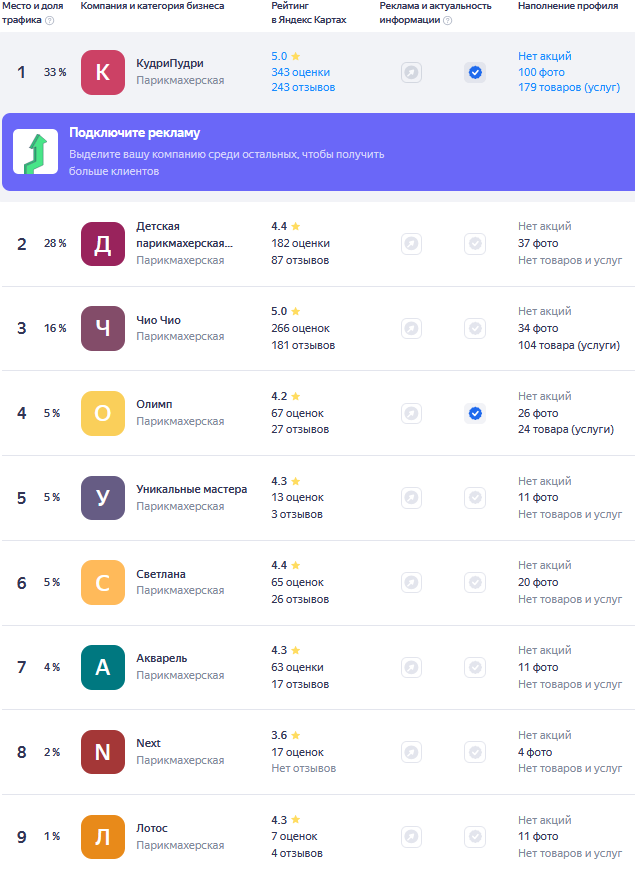Select the yellow 'О' avatar of Олимп

pos(102,413)
